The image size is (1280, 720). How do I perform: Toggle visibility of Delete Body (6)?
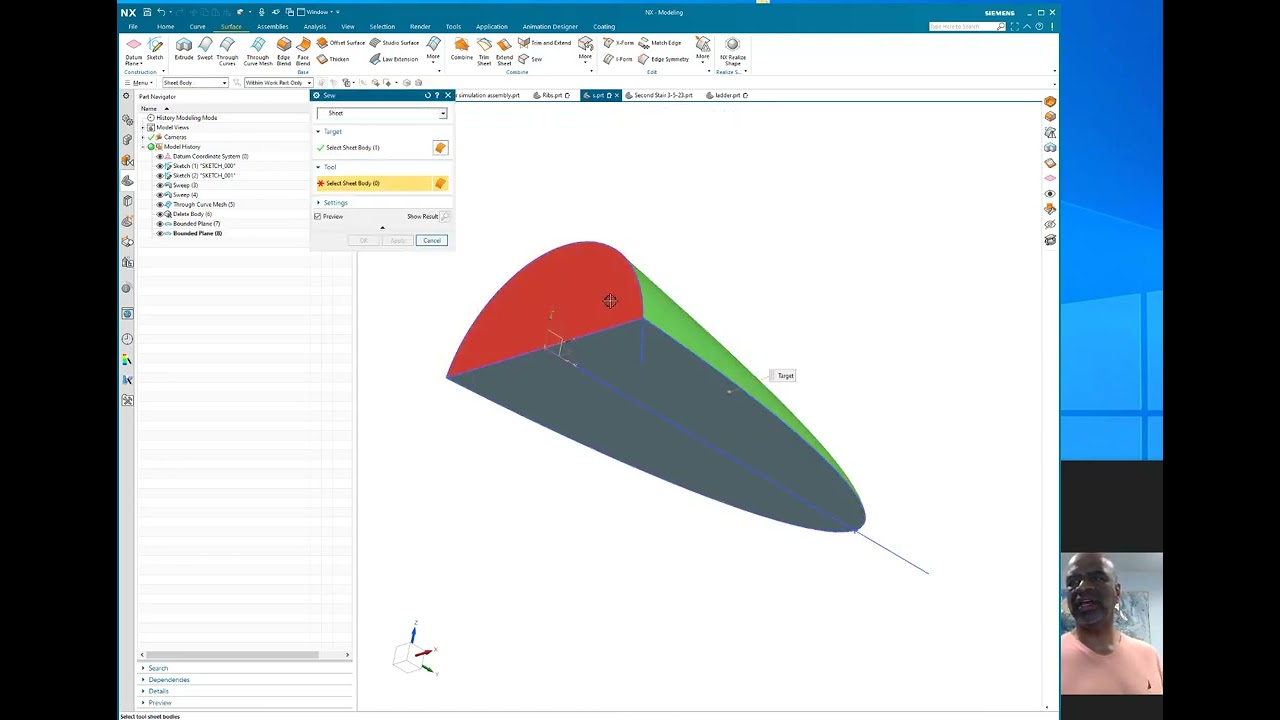(x=160, y=214)
